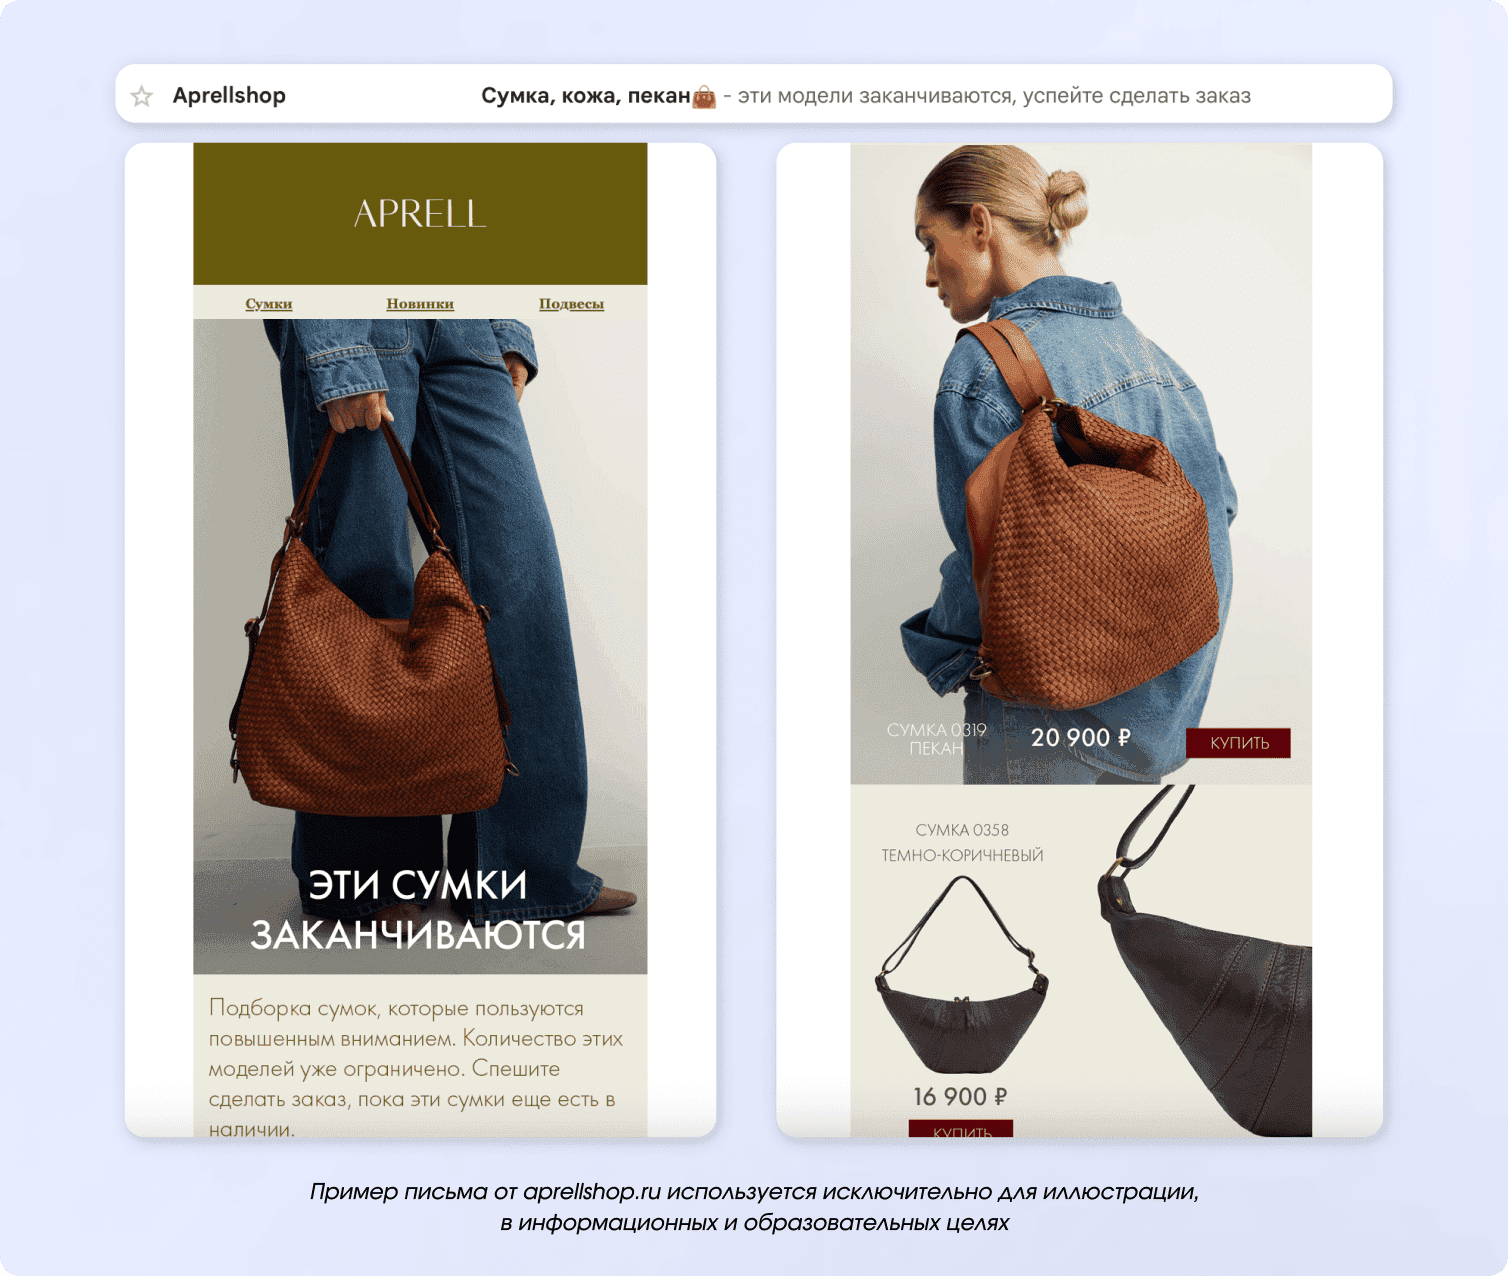The height and width of the screenshot is (1276, 1508).
Task: Click the СУМКА 0319 ПЕКАН label
Action: point(936,739)
